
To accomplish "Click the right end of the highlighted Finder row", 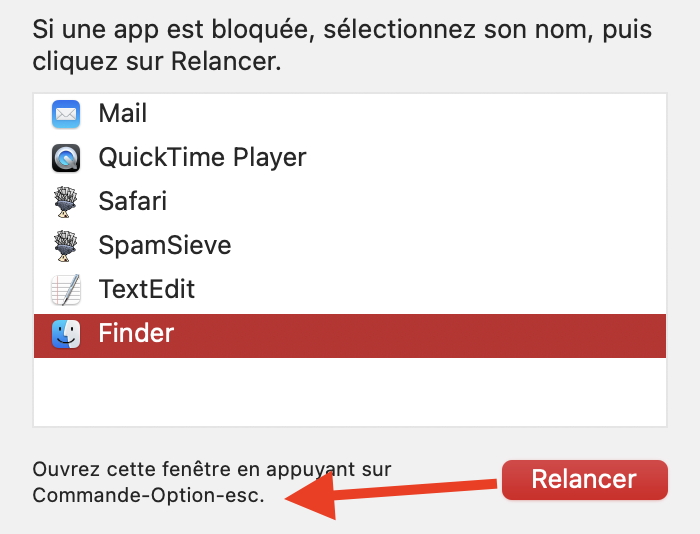I will coord(640,334).
